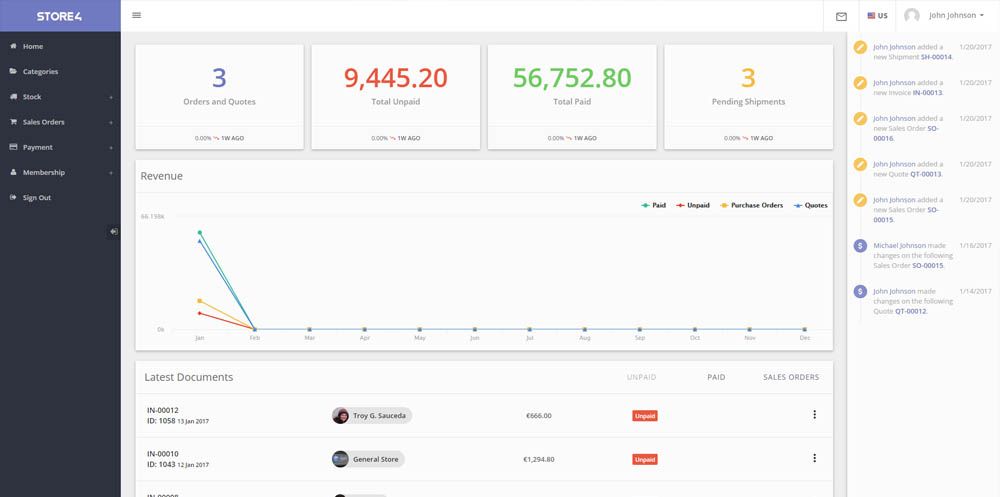The image size is (1000, 497).
Task: Open Invoice IN-00013 link
Action: pos(927,93)
